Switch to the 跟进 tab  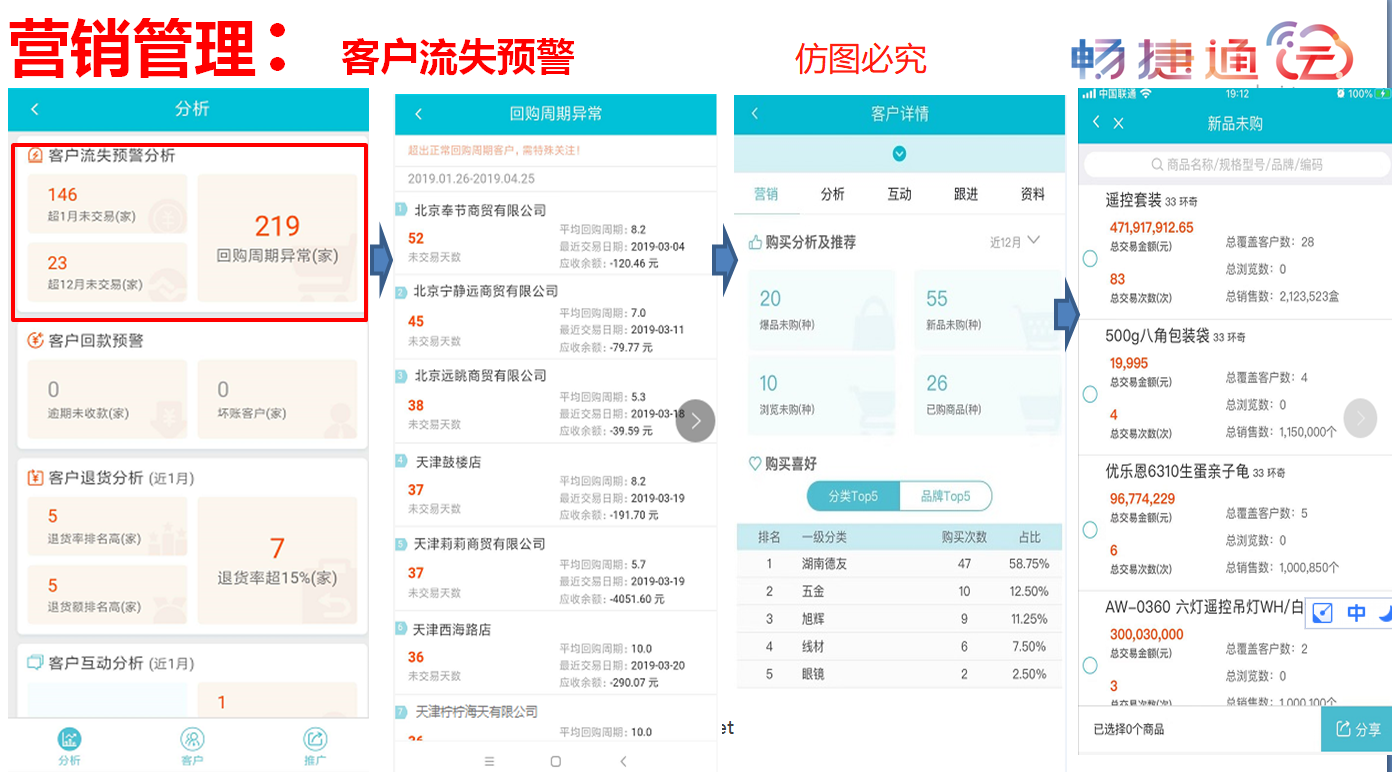pyautogui.click(x=966, y=194)
